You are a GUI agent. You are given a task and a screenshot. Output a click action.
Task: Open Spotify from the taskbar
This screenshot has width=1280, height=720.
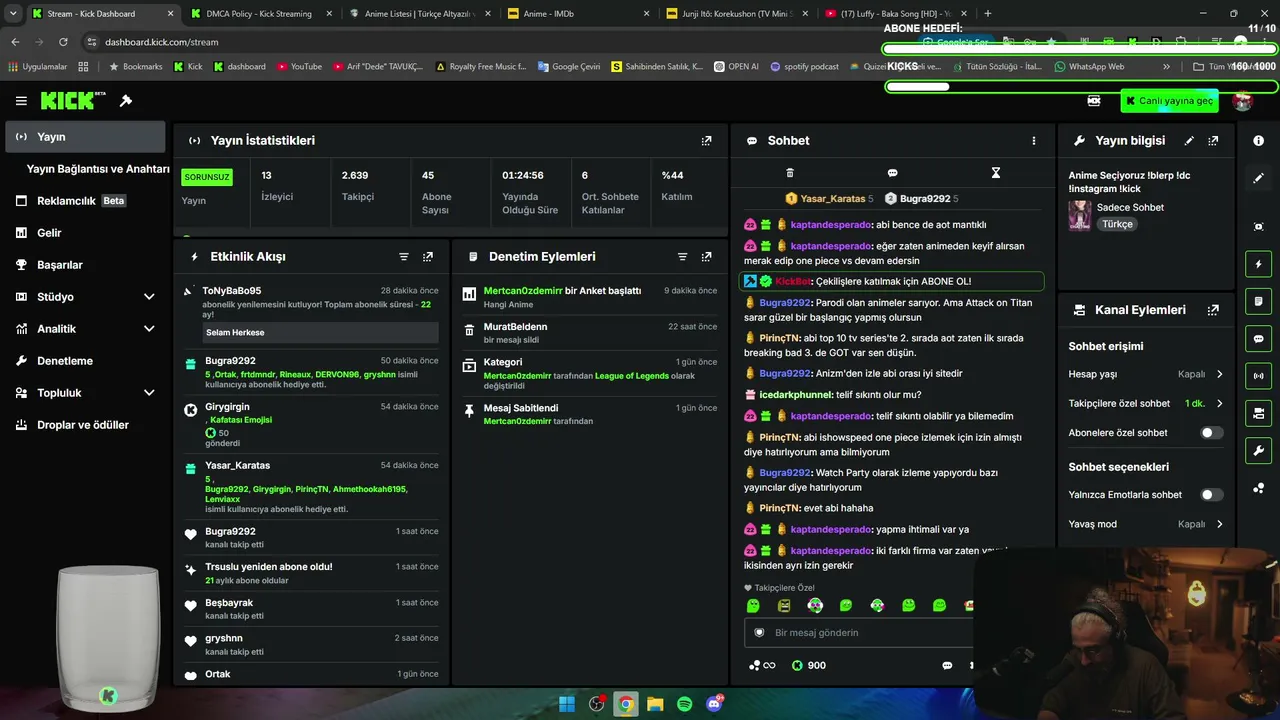(685, 704)
